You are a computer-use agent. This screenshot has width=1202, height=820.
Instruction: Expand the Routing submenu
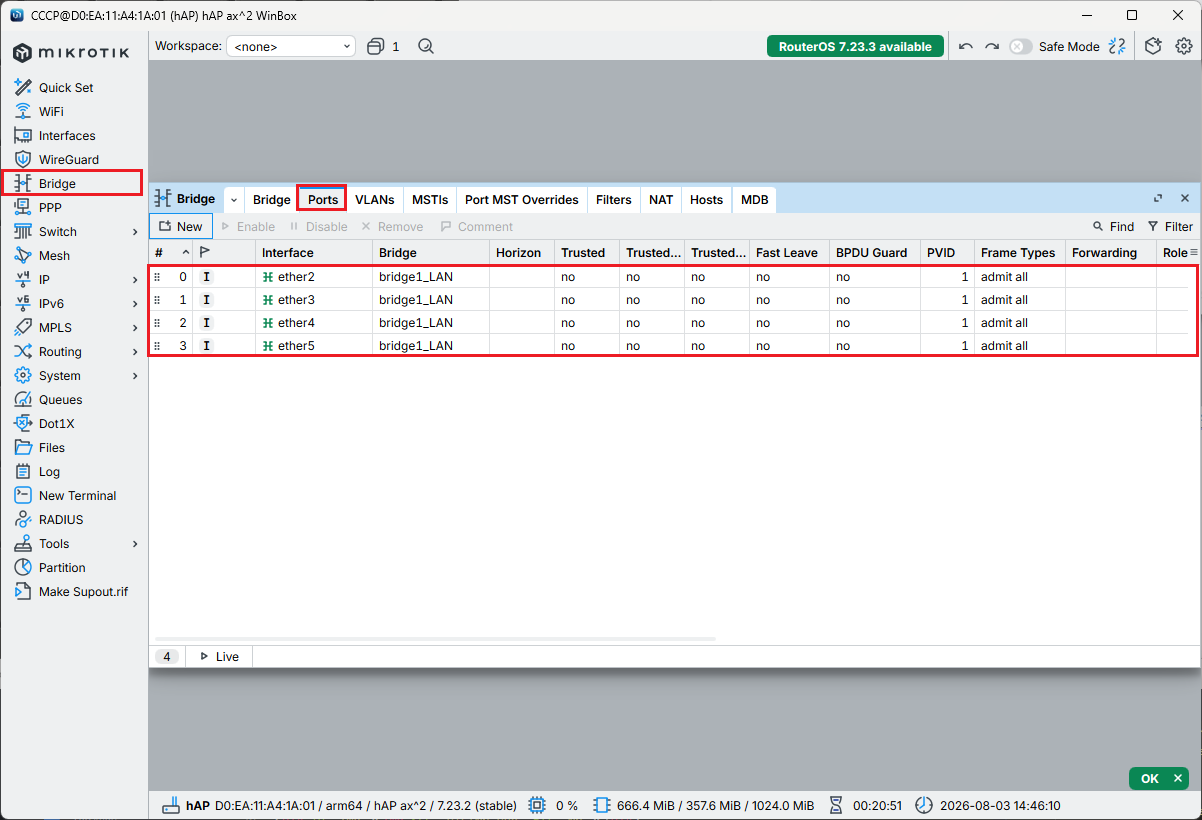[x=135, y=352]
